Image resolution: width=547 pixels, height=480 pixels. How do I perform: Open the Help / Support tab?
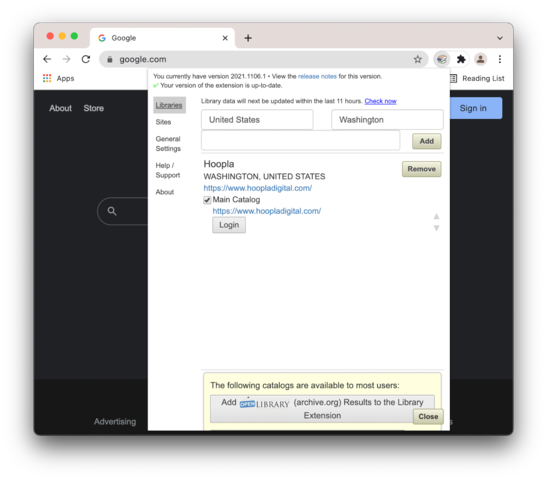[x=168, y=170]
